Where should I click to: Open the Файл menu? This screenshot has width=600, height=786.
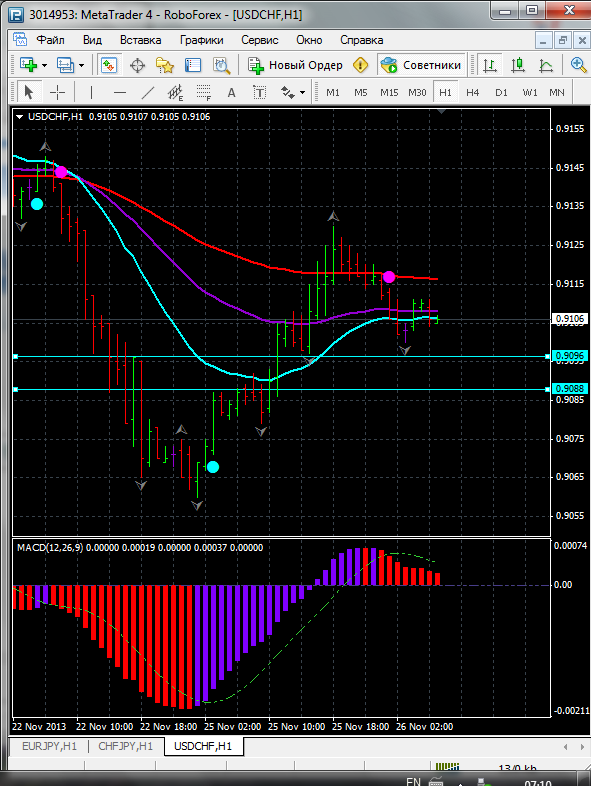(x=50, y=40)
